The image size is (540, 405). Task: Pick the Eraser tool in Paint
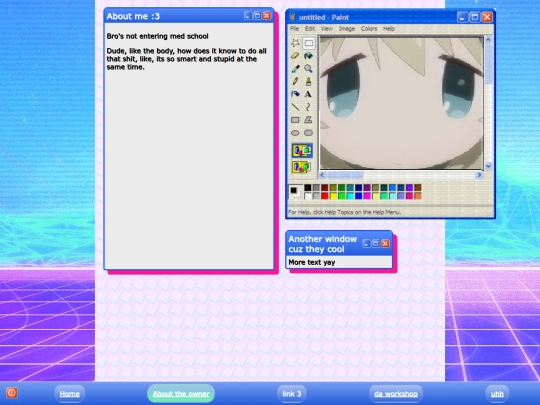coord(295,56)
